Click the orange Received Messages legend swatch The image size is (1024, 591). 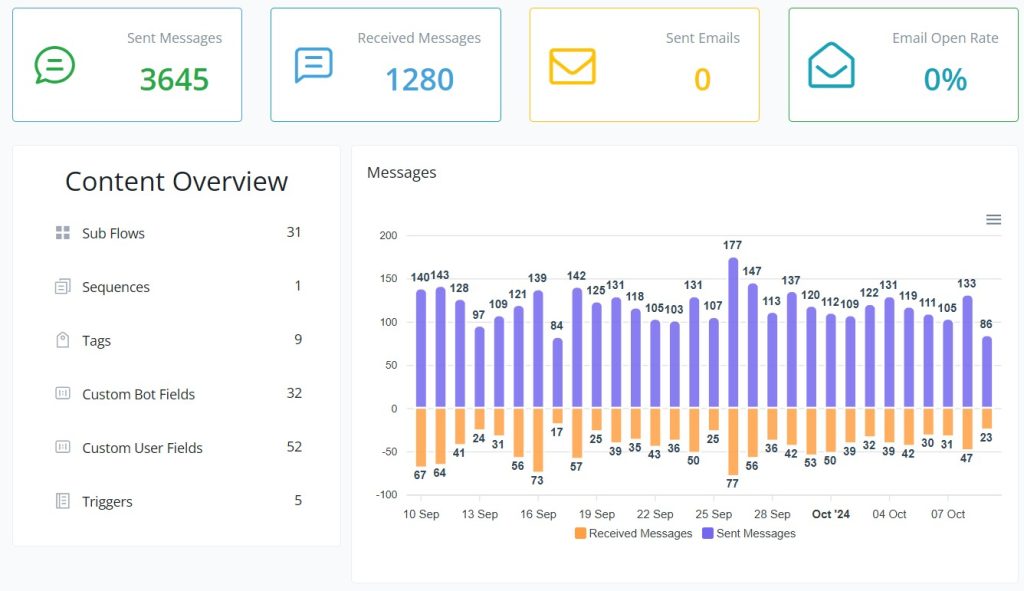pyautogui.click(x=581, y=534)
